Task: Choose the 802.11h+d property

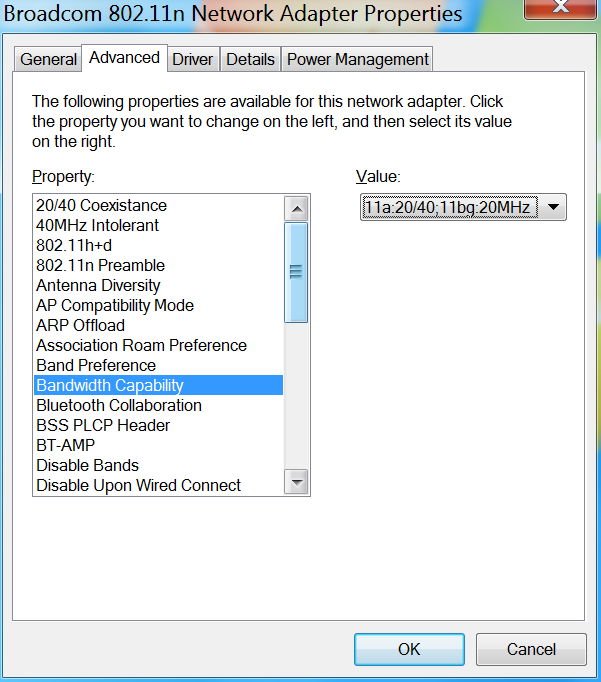Action: (x=158, y=245)
